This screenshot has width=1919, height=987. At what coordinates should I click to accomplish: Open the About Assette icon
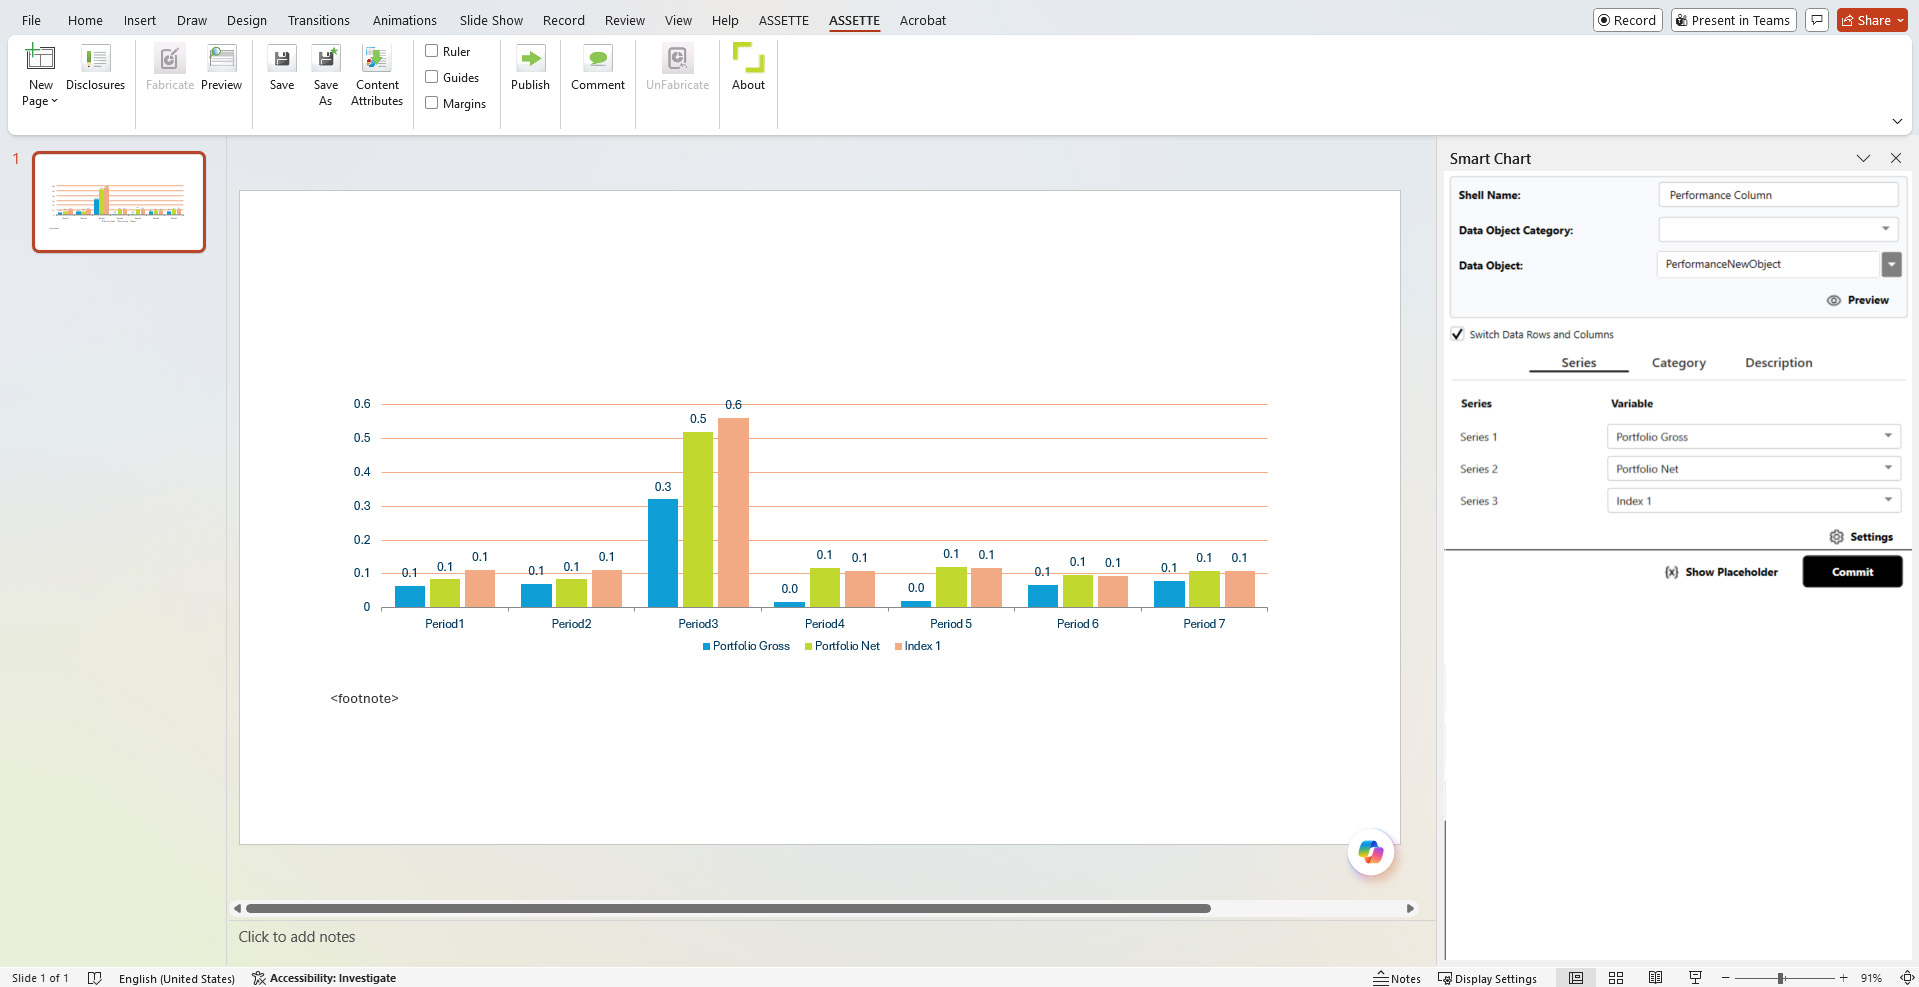tap(748, 59)
